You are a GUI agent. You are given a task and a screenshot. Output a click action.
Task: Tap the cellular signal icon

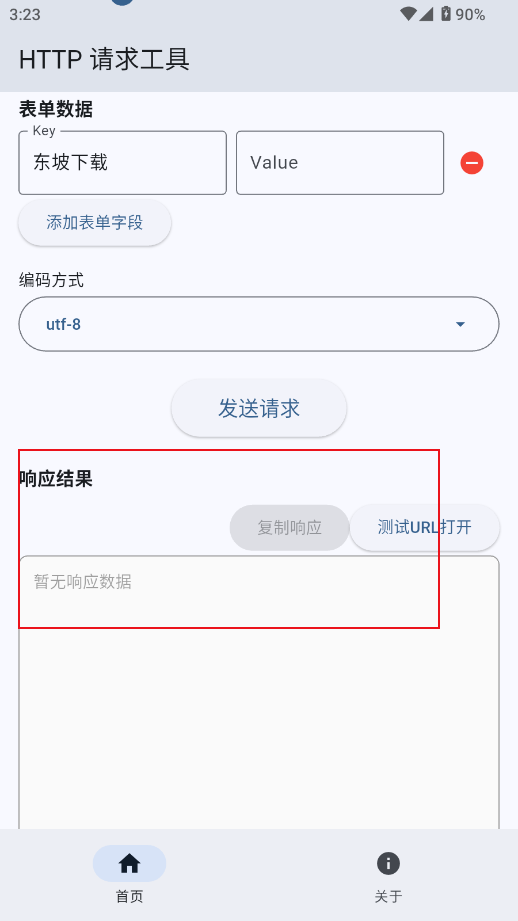426,14
